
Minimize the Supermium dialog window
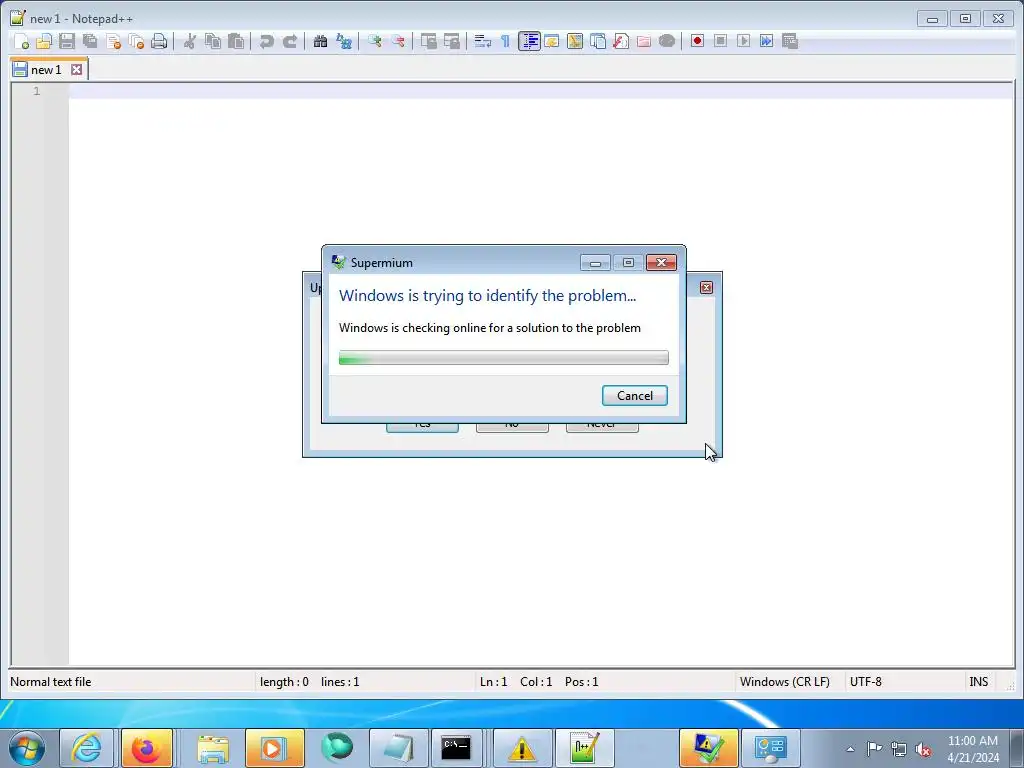click(x=595, y=262)
